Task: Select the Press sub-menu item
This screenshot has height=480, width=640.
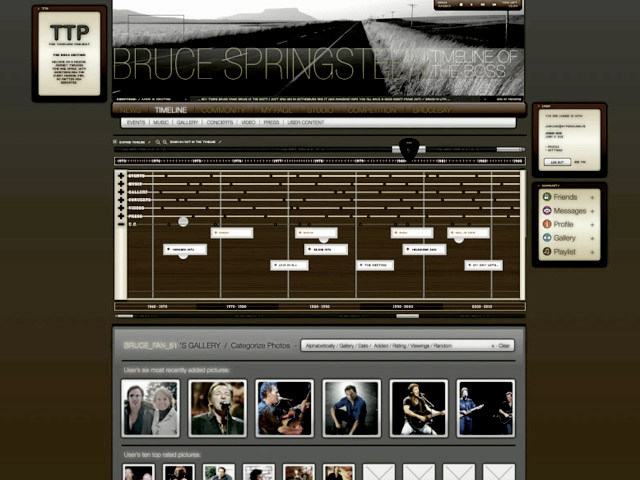Action: (271, 122)
